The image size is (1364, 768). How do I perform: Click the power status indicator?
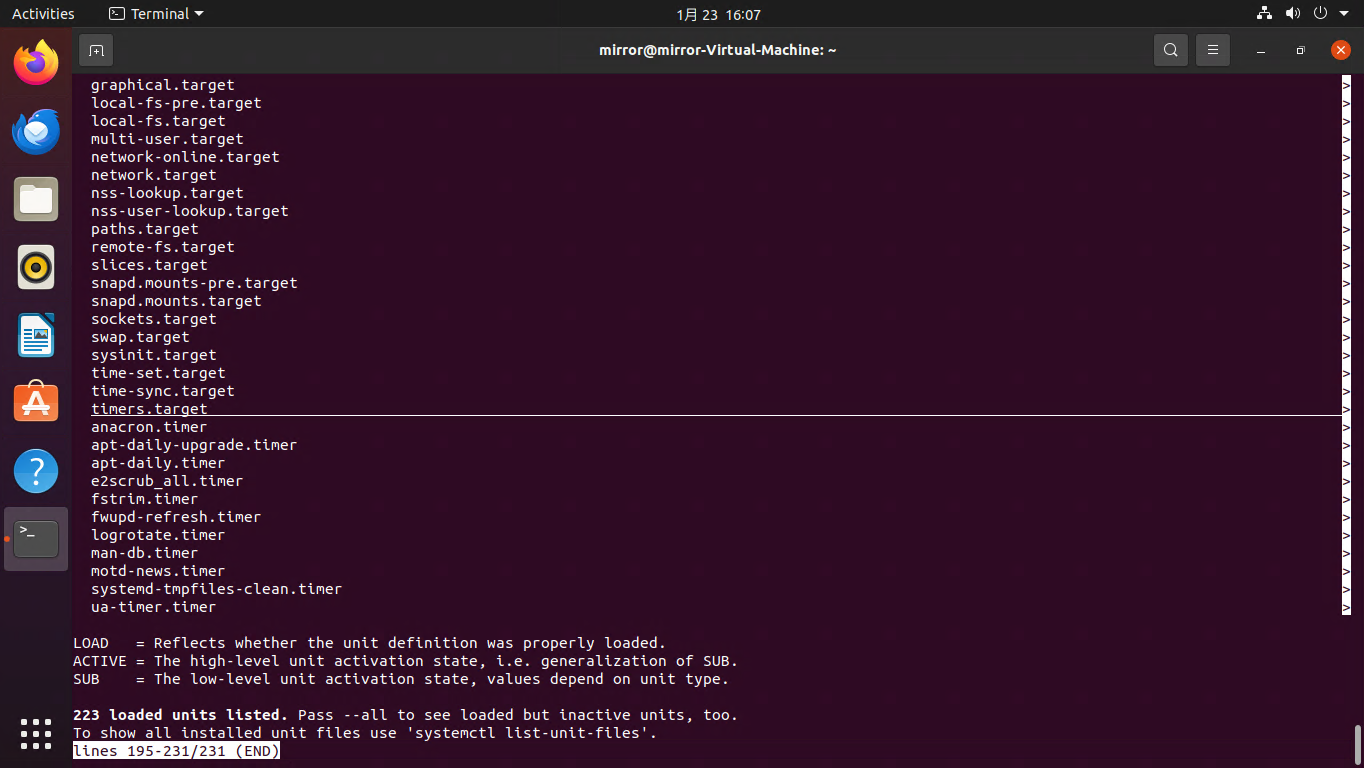[1320, 13]
